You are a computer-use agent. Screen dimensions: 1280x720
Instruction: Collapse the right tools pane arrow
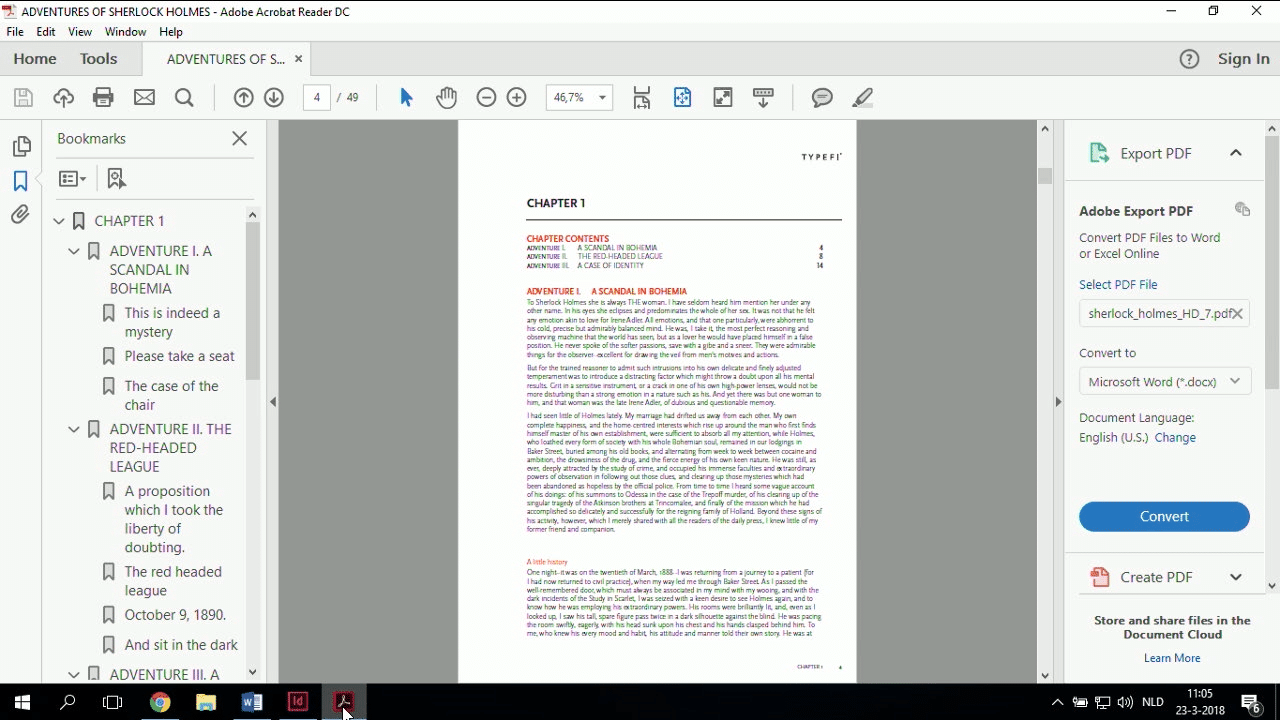(1058, 402)
